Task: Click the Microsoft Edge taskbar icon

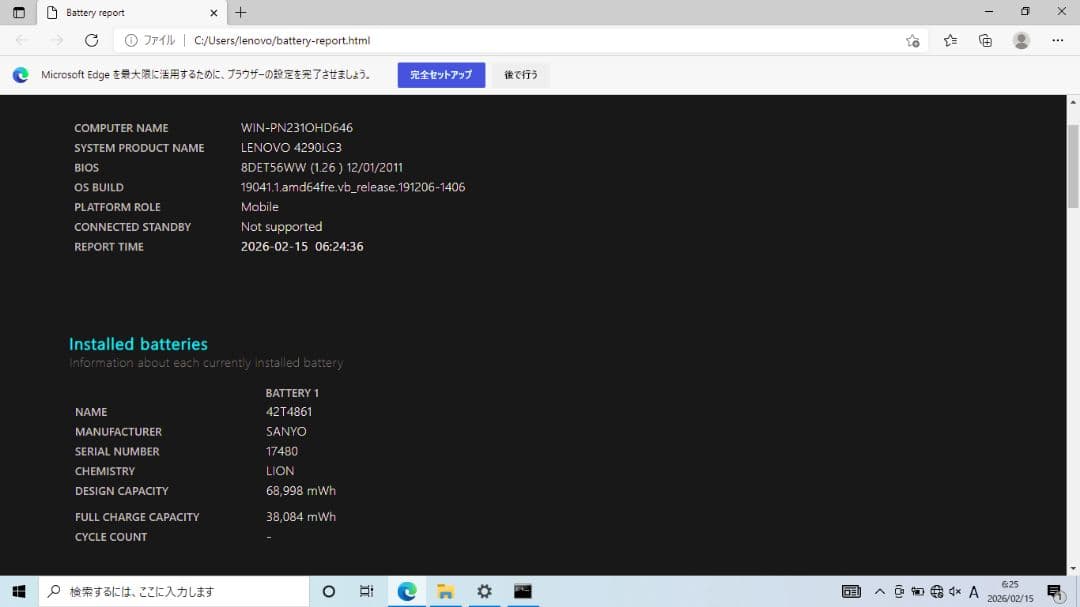Action: tap(406, 591)
